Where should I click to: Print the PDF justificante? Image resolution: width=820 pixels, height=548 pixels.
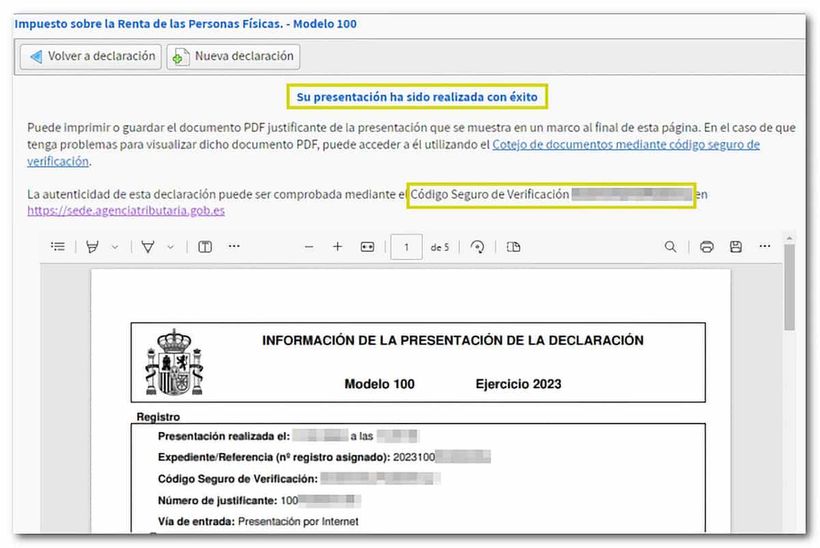(x=707, y=247)
